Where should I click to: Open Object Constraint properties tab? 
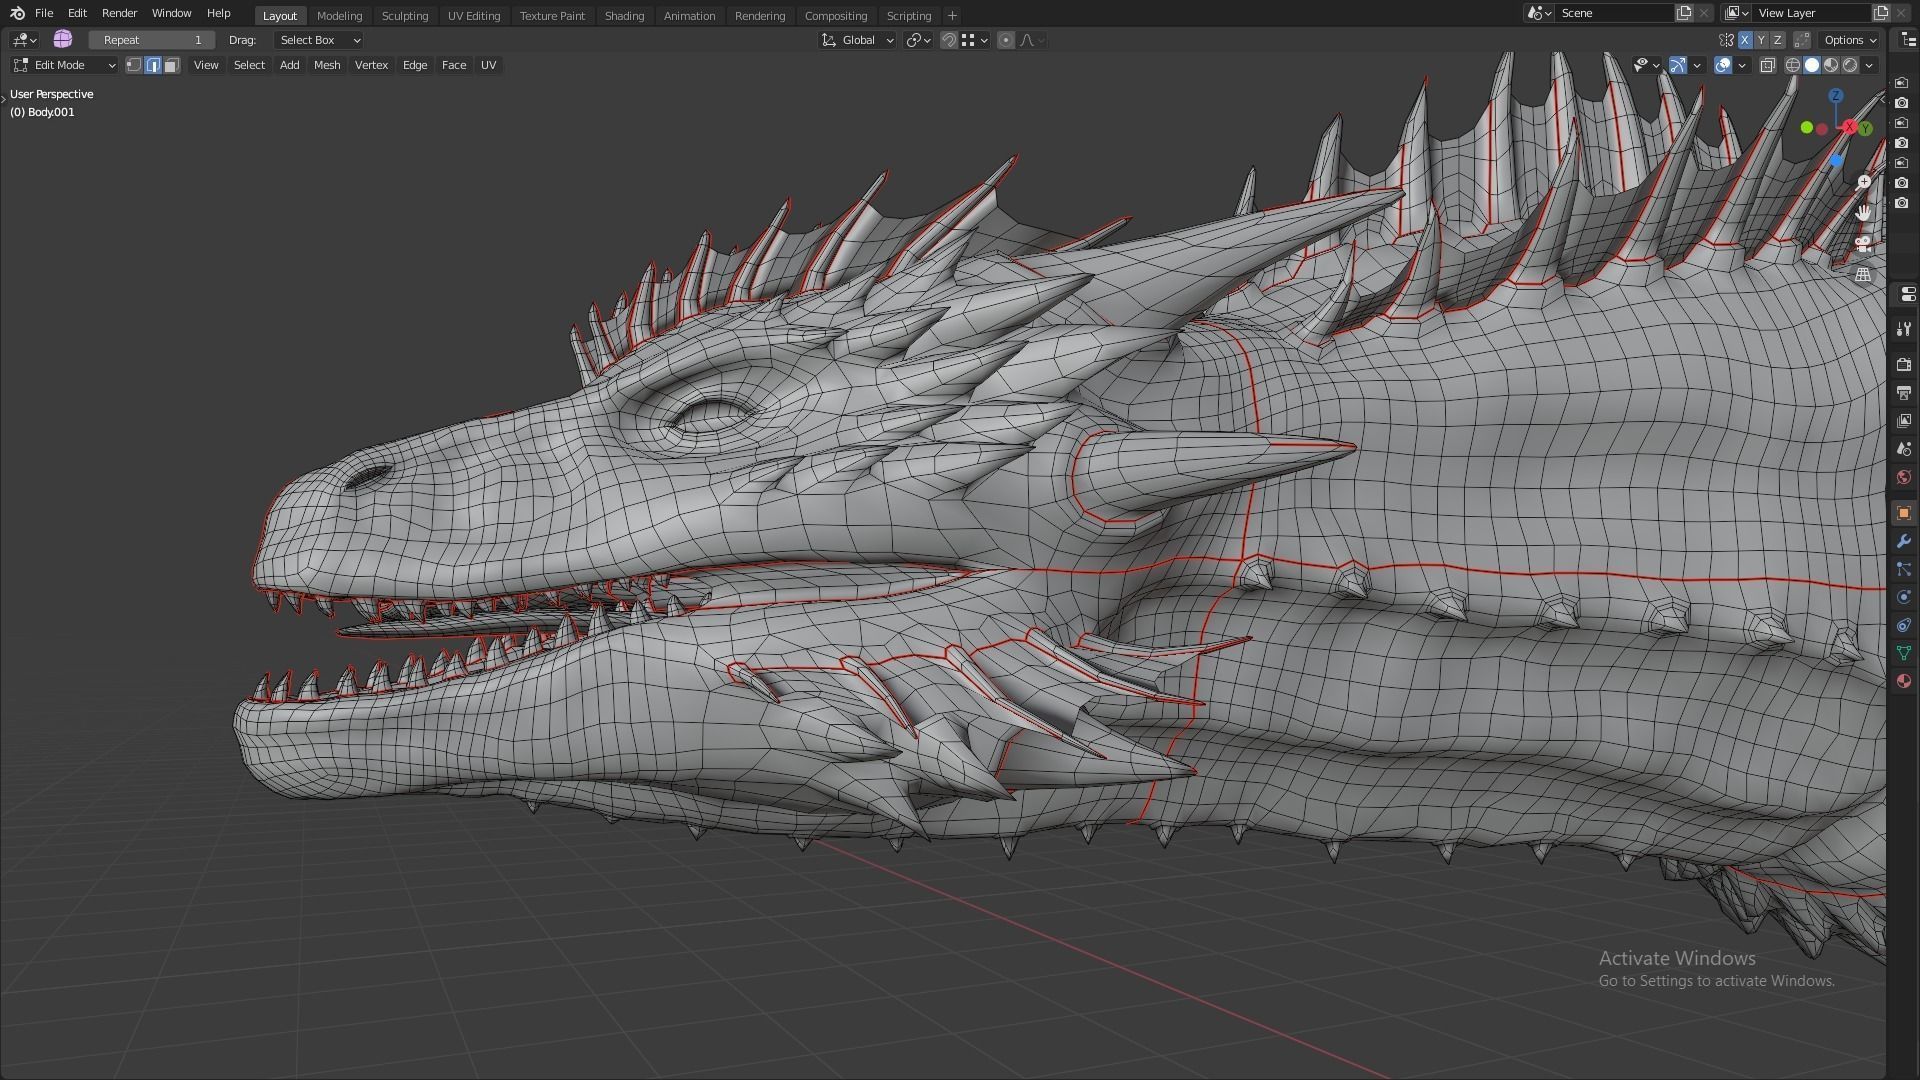click(x=1904, y=625)
